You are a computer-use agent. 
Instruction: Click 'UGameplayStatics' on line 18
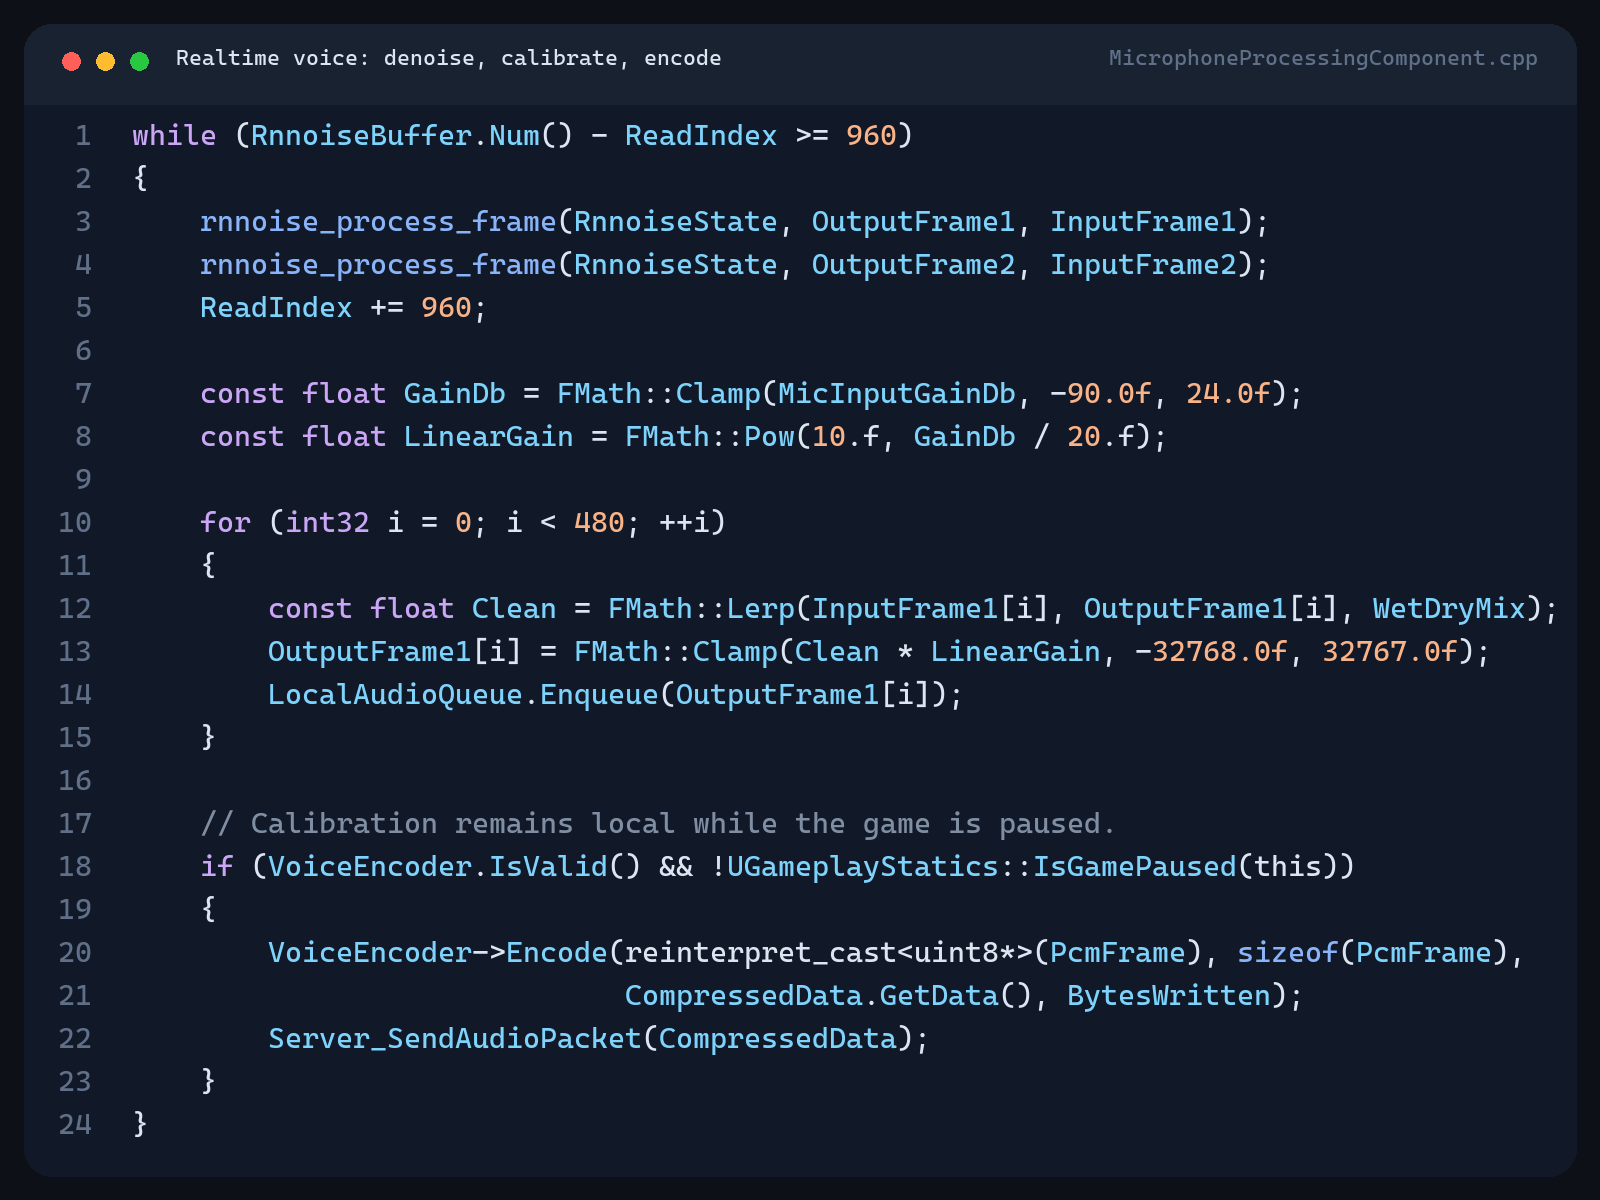coord(862,866)
